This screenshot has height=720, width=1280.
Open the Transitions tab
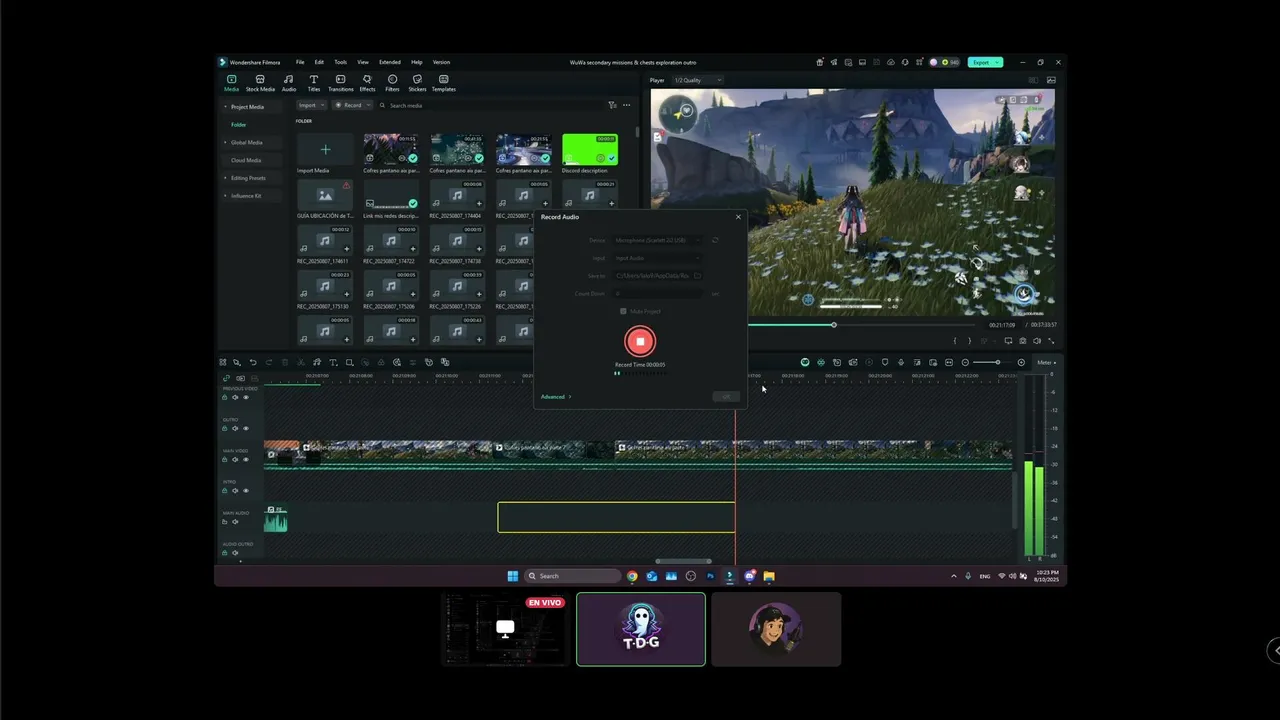point(341,83)
